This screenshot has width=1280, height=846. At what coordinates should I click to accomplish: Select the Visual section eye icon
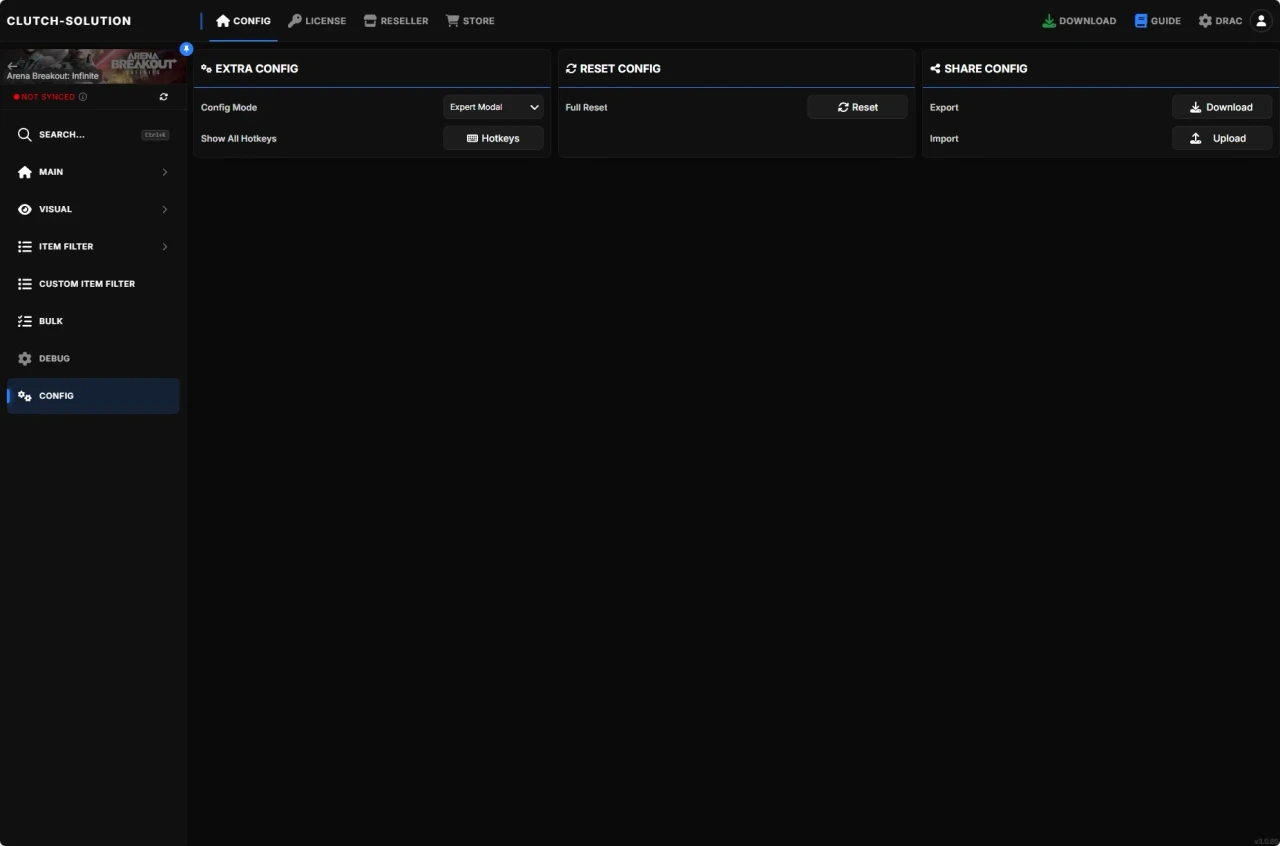click(x=24, y=209)
